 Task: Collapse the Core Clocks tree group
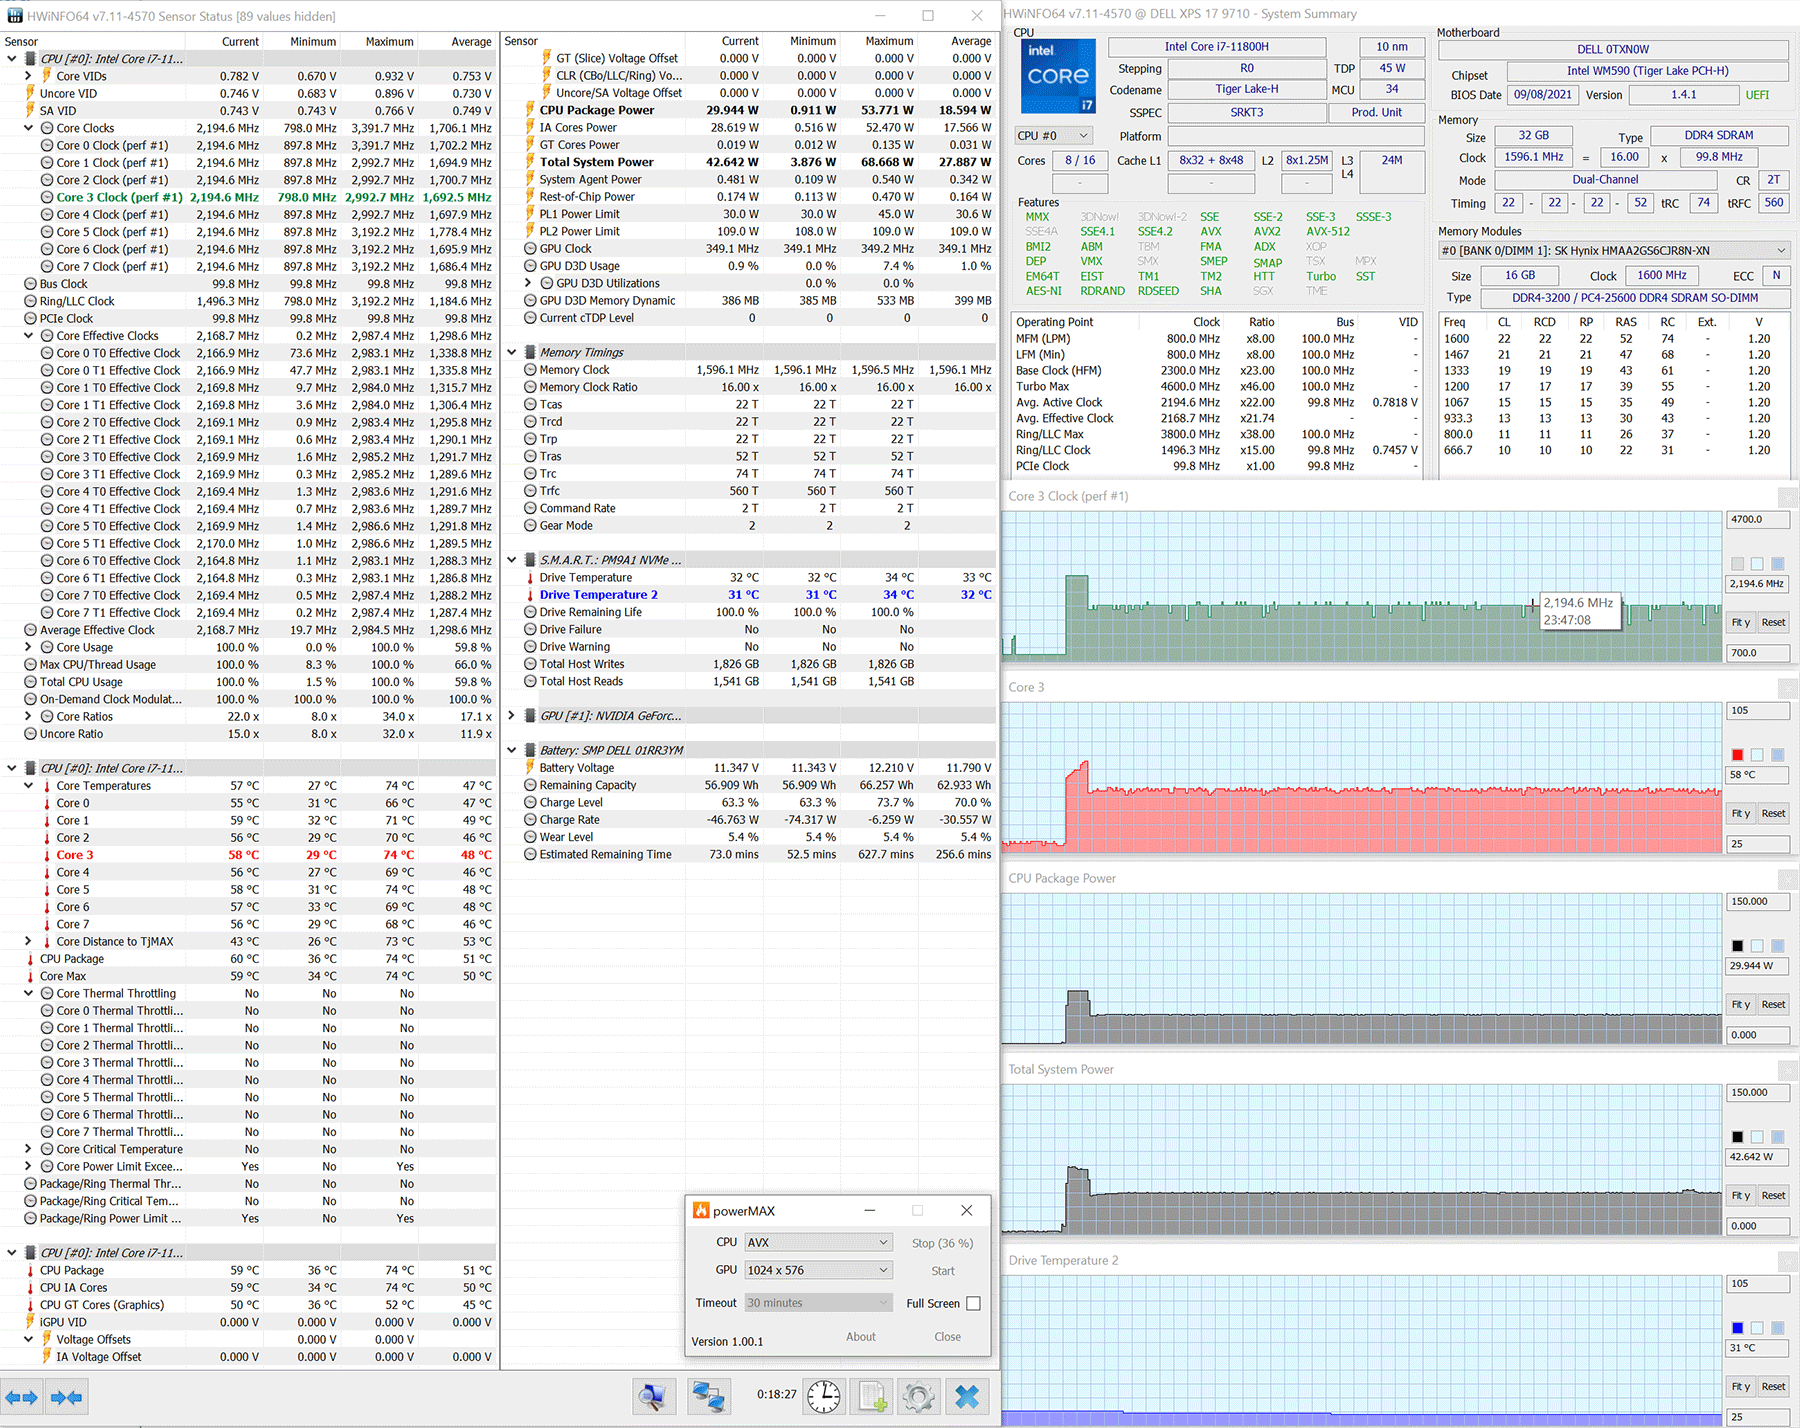tap(28, 128)
